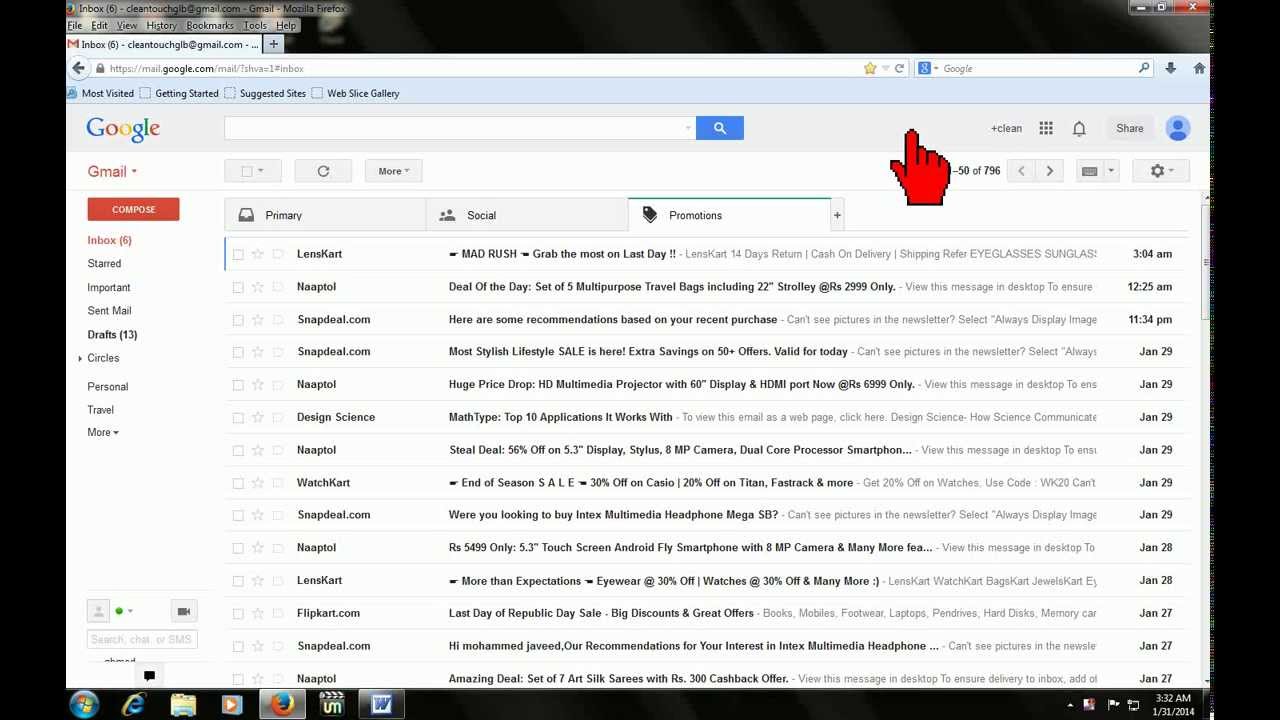Open Windows Explorer folder on taskbar
Image resolution: width=1280 pixels, height=720 pixels.
(x=183, y=704)
